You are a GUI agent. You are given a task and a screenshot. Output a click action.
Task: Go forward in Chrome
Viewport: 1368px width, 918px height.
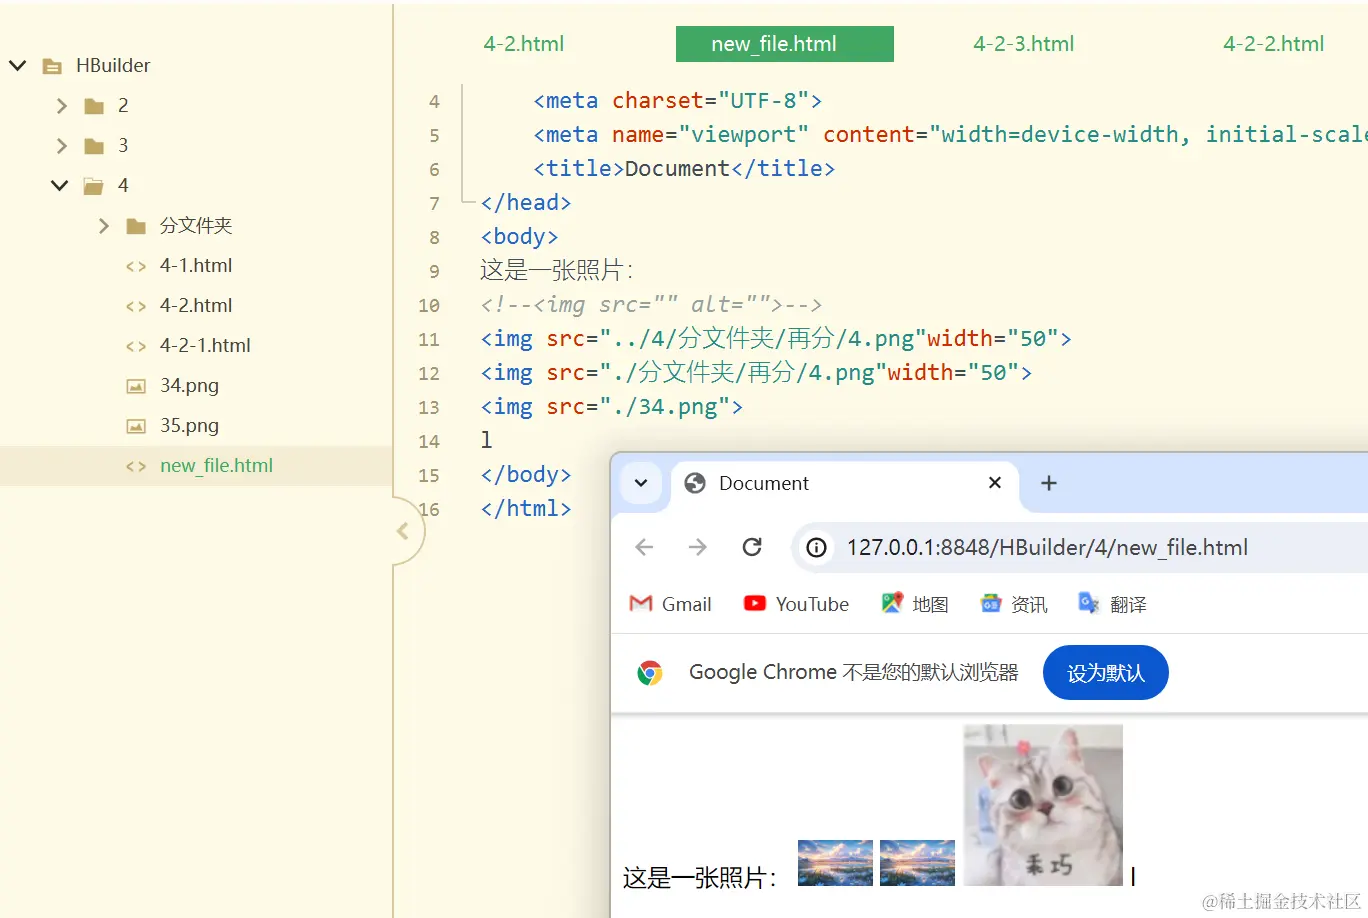(x=698, y=547)
